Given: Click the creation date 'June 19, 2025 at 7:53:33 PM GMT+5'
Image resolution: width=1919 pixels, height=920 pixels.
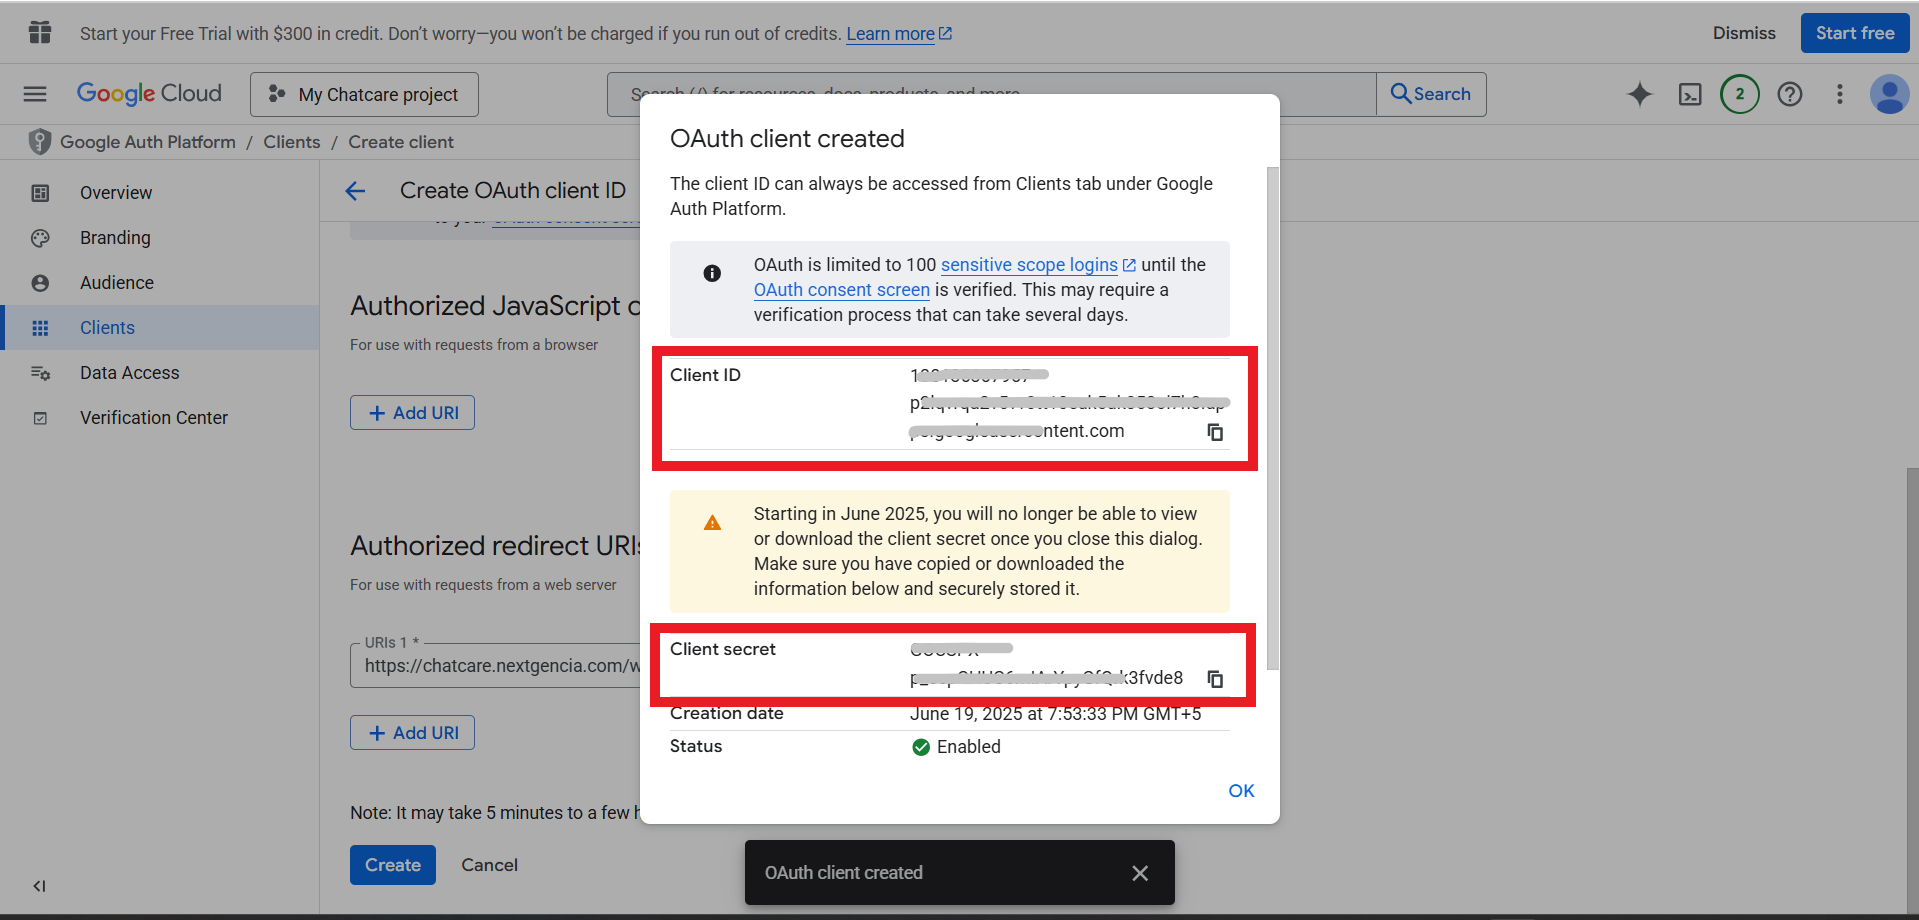Looking at the screenshot, I should [1056, 714].
